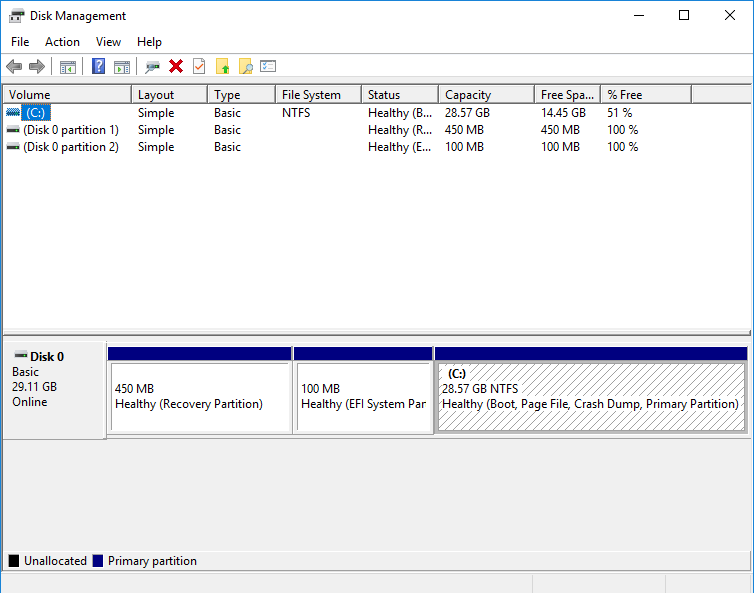Select Disk 0 partition 2 list row
The image size is (754, 593).
70,147
